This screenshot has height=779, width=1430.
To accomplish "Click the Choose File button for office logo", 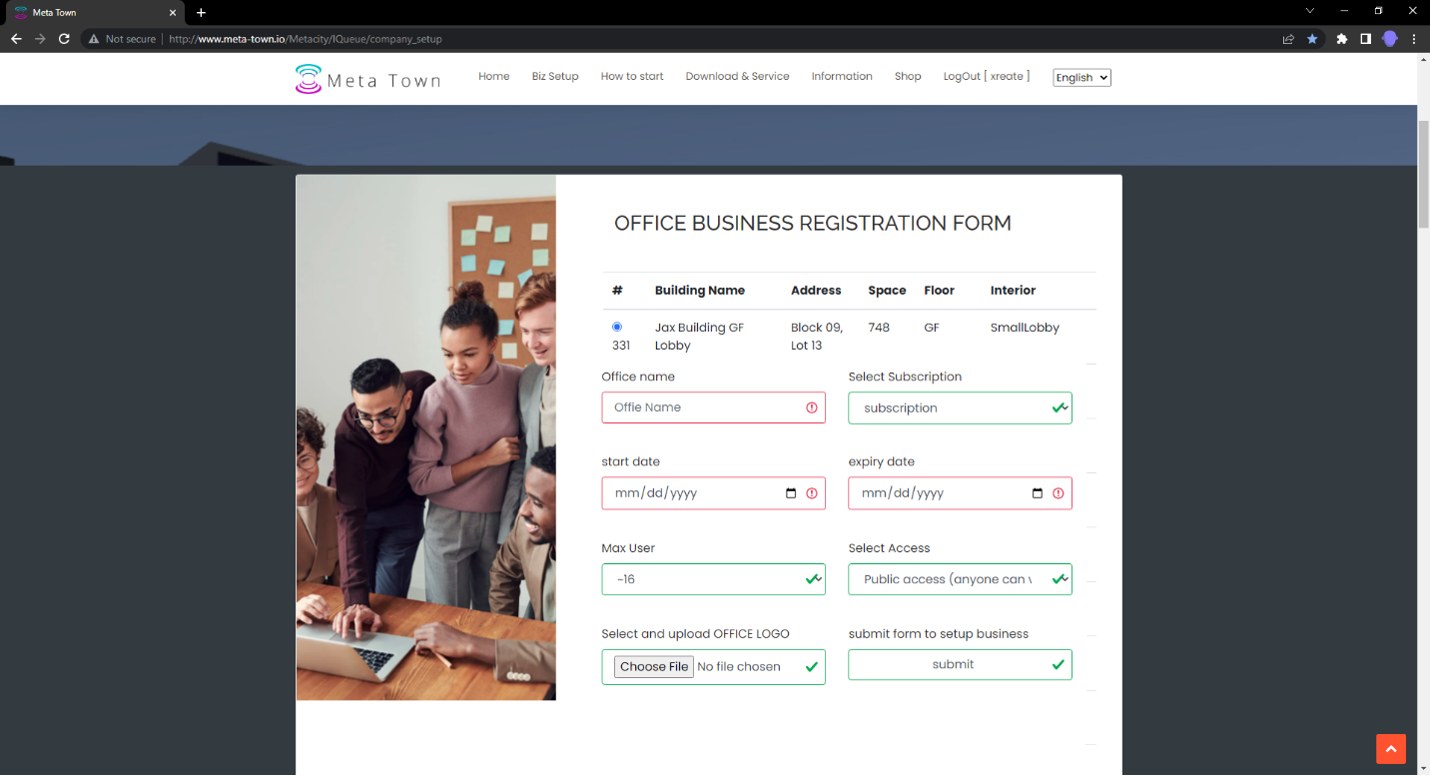I will coord(654,667).
